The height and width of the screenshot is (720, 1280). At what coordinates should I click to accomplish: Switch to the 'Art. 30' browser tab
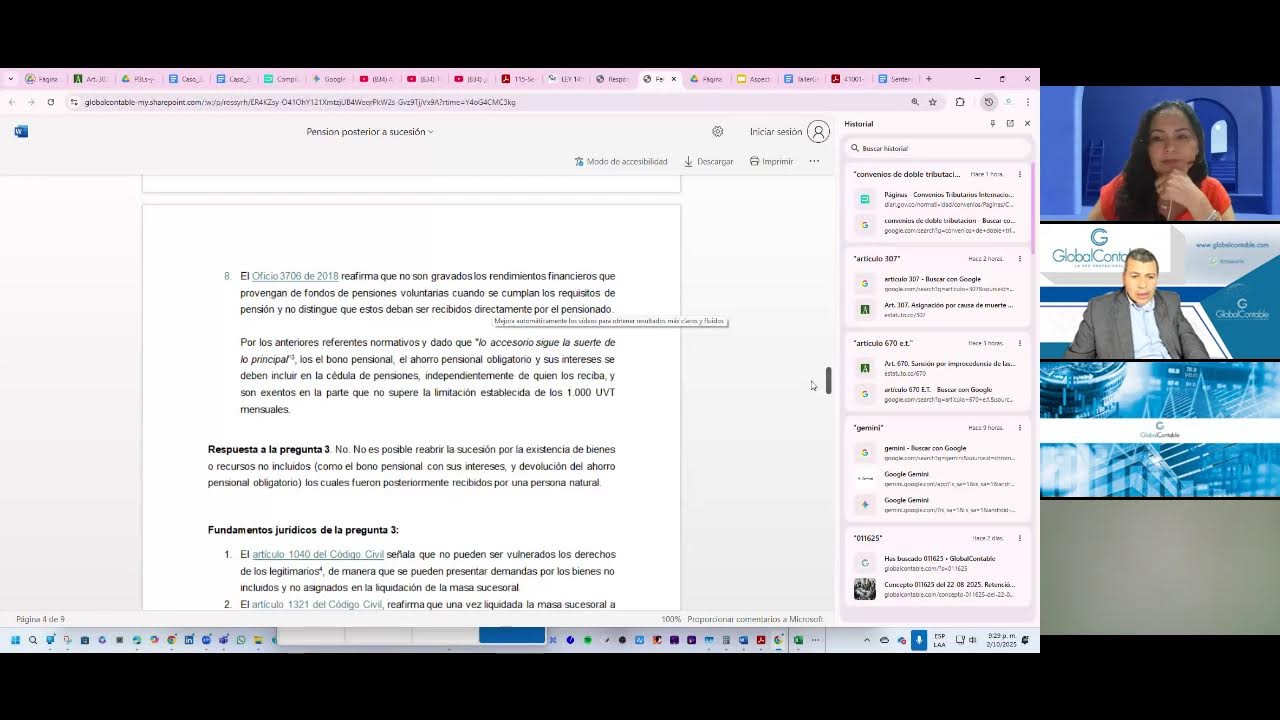(90, 79)
